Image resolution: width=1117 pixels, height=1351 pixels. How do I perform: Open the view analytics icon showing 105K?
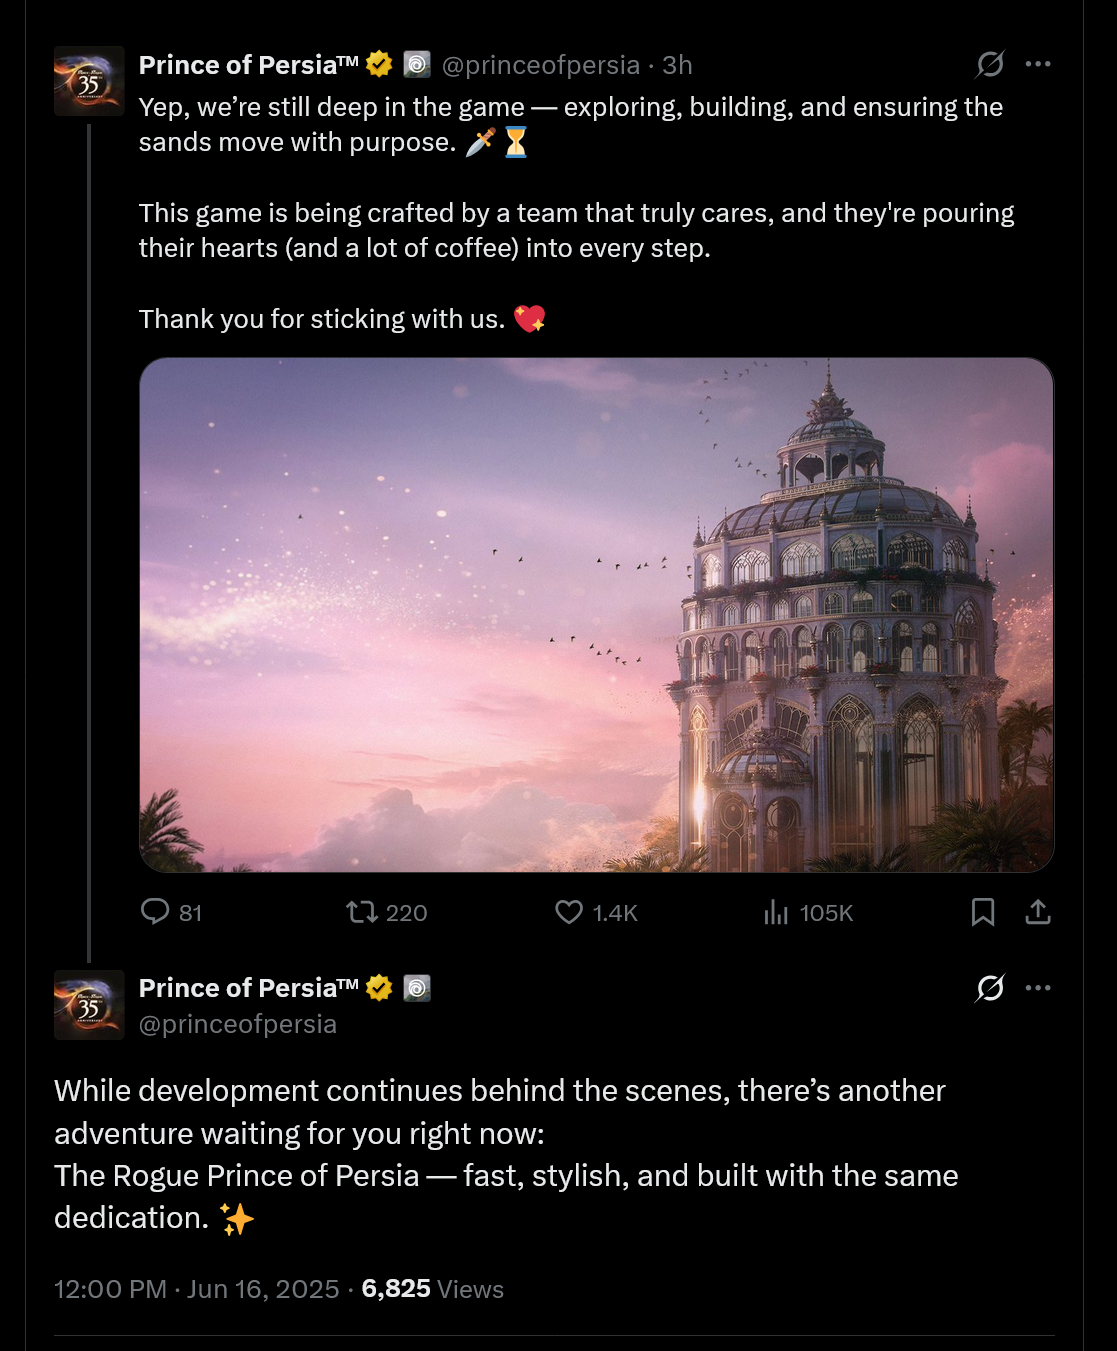778,912
